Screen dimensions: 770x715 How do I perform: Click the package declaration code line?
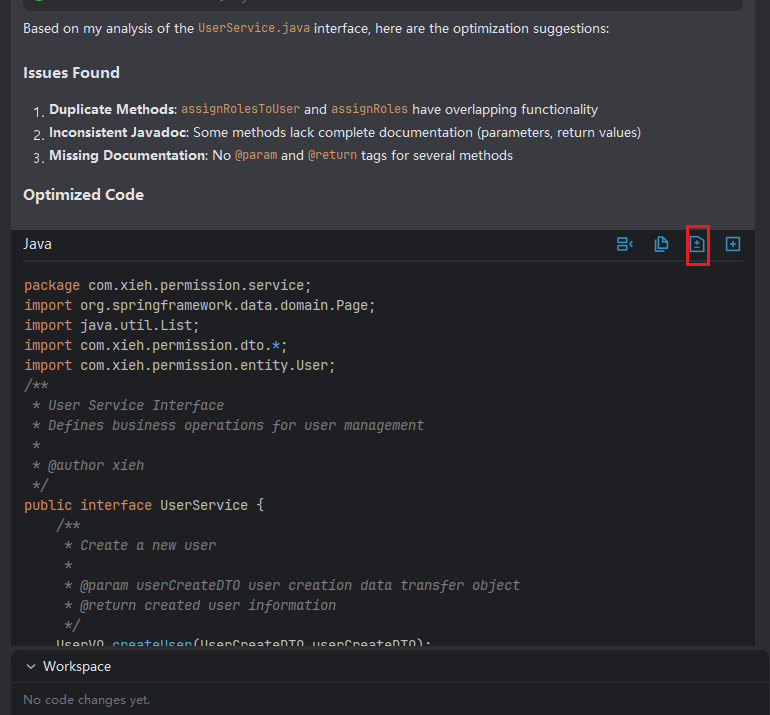coord(168,285)
